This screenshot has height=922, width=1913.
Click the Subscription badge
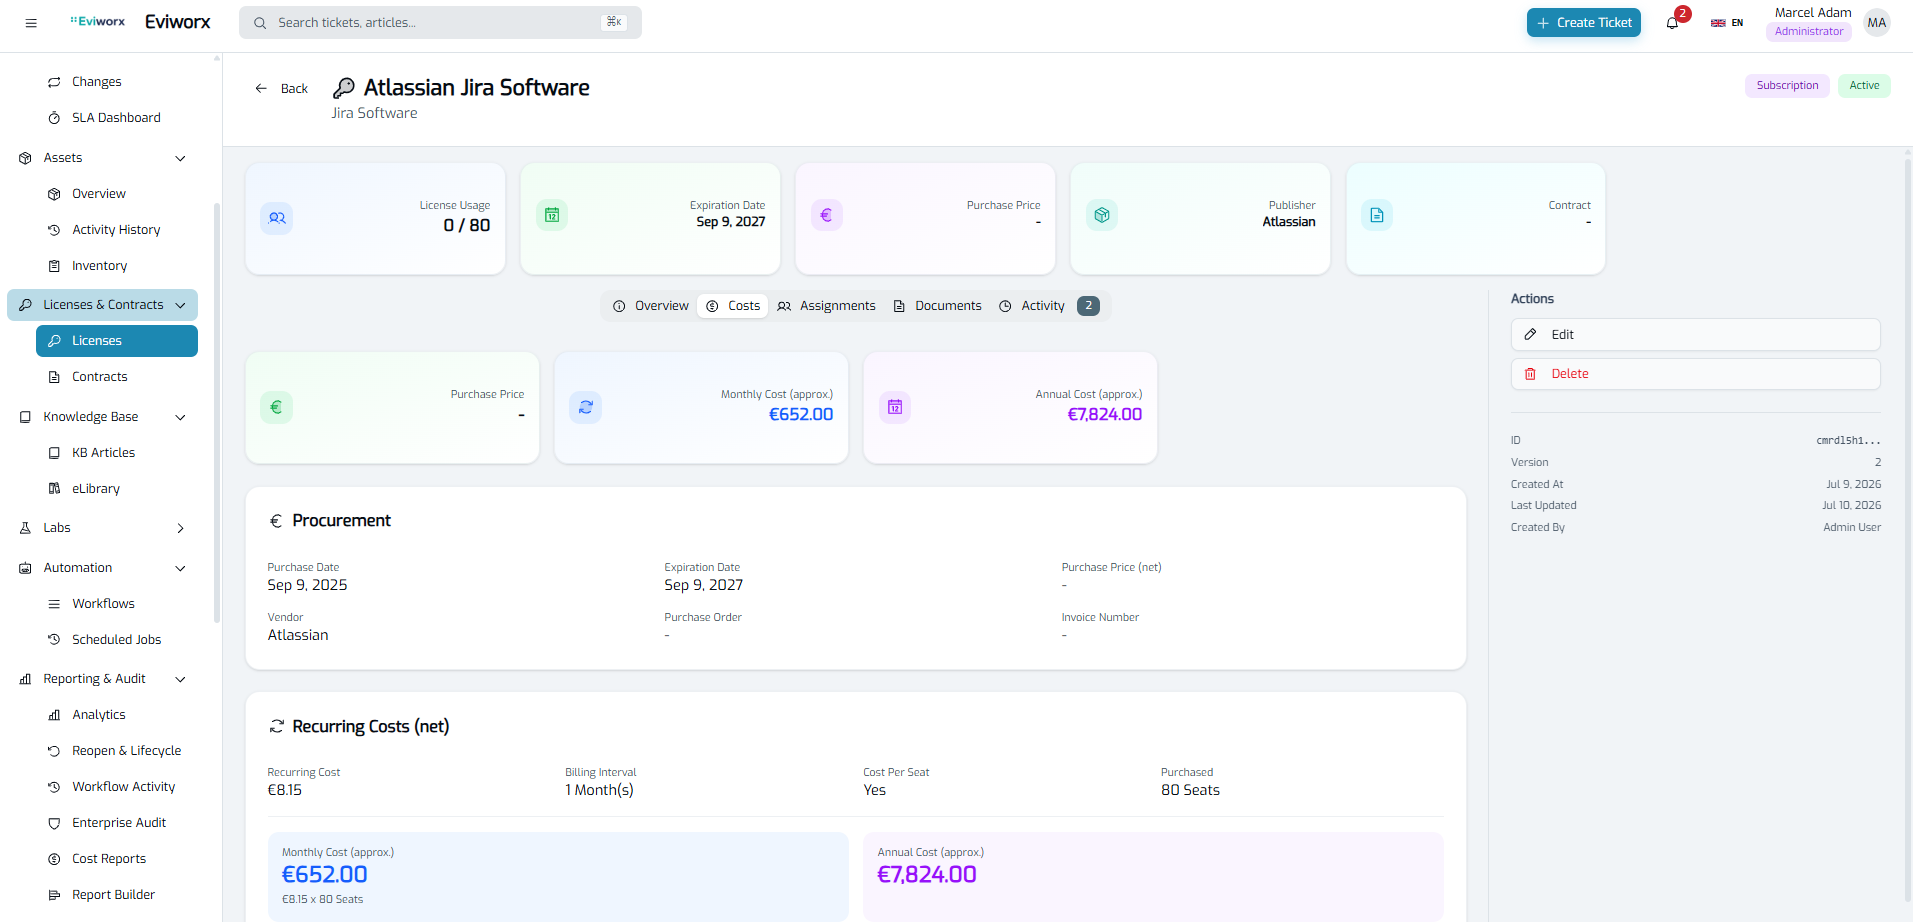(x=1787, y=86)
